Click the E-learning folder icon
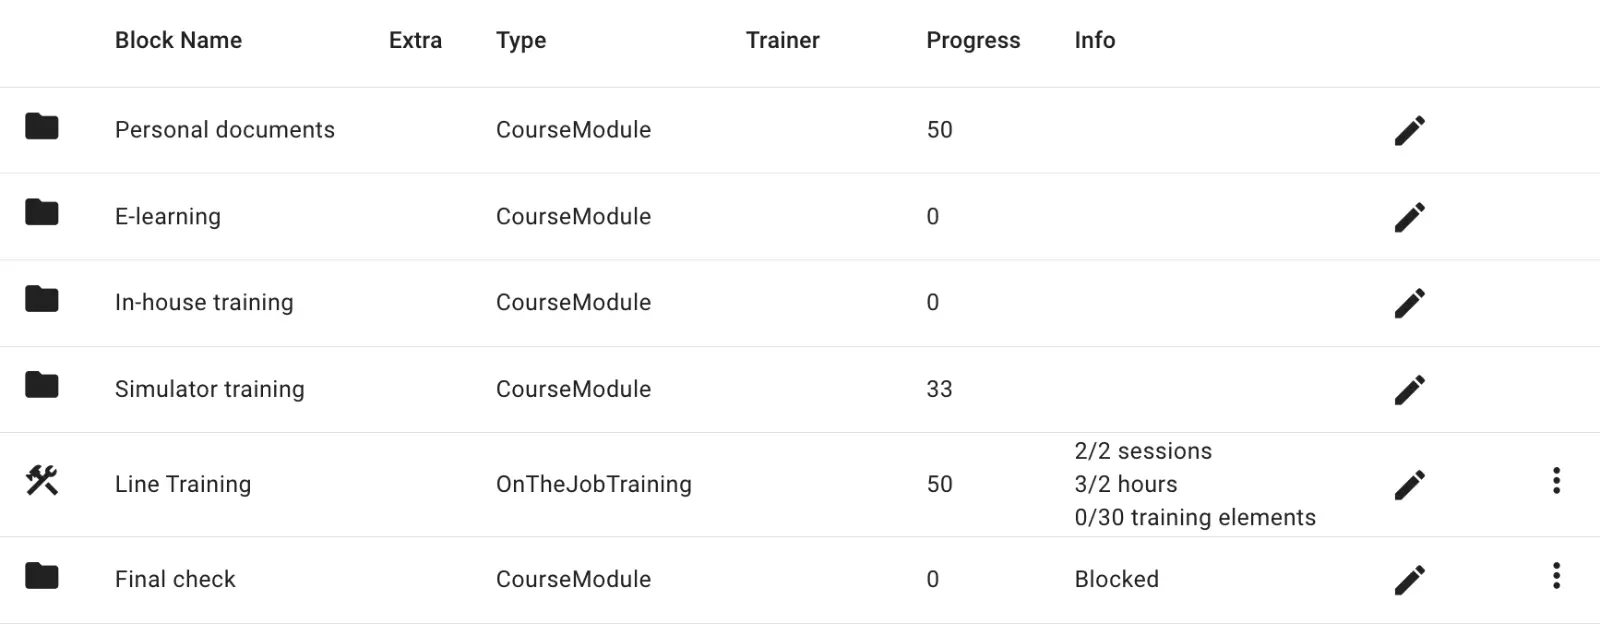 coord(42,213)
